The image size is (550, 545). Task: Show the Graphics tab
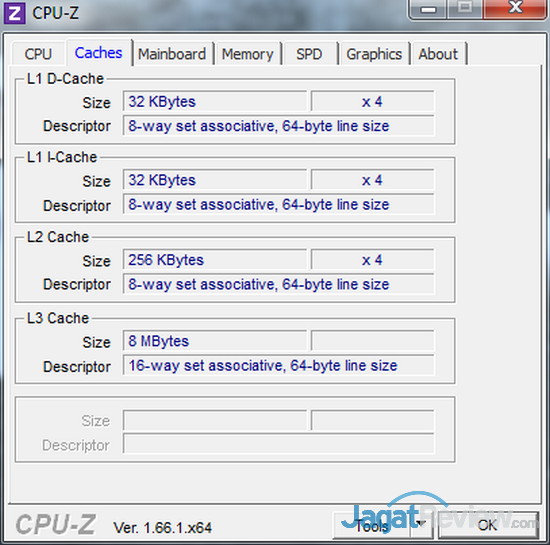coord(374,54)
